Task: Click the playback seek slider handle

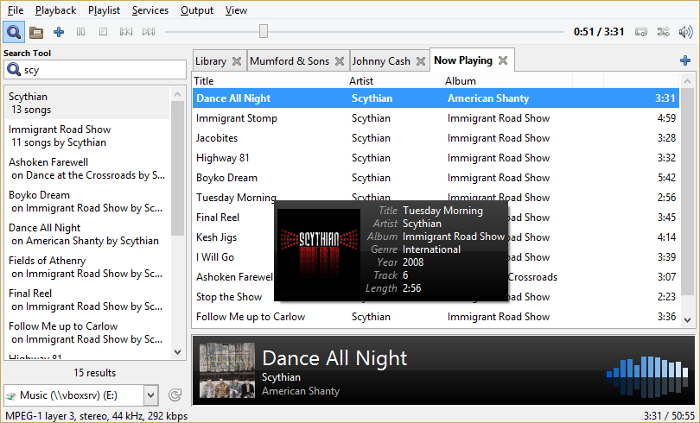Action: pos(262,32)
